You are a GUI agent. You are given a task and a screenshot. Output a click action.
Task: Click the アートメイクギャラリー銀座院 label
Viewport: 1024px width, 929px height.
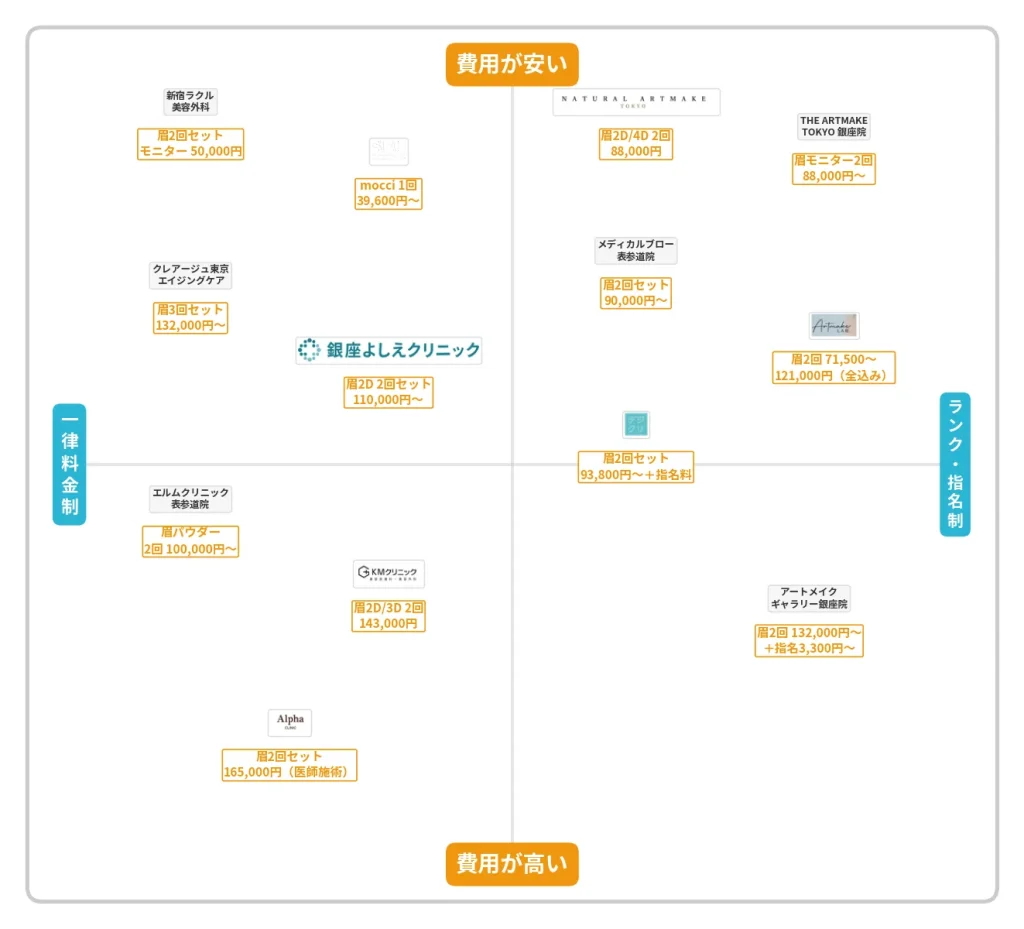(809, 598)
